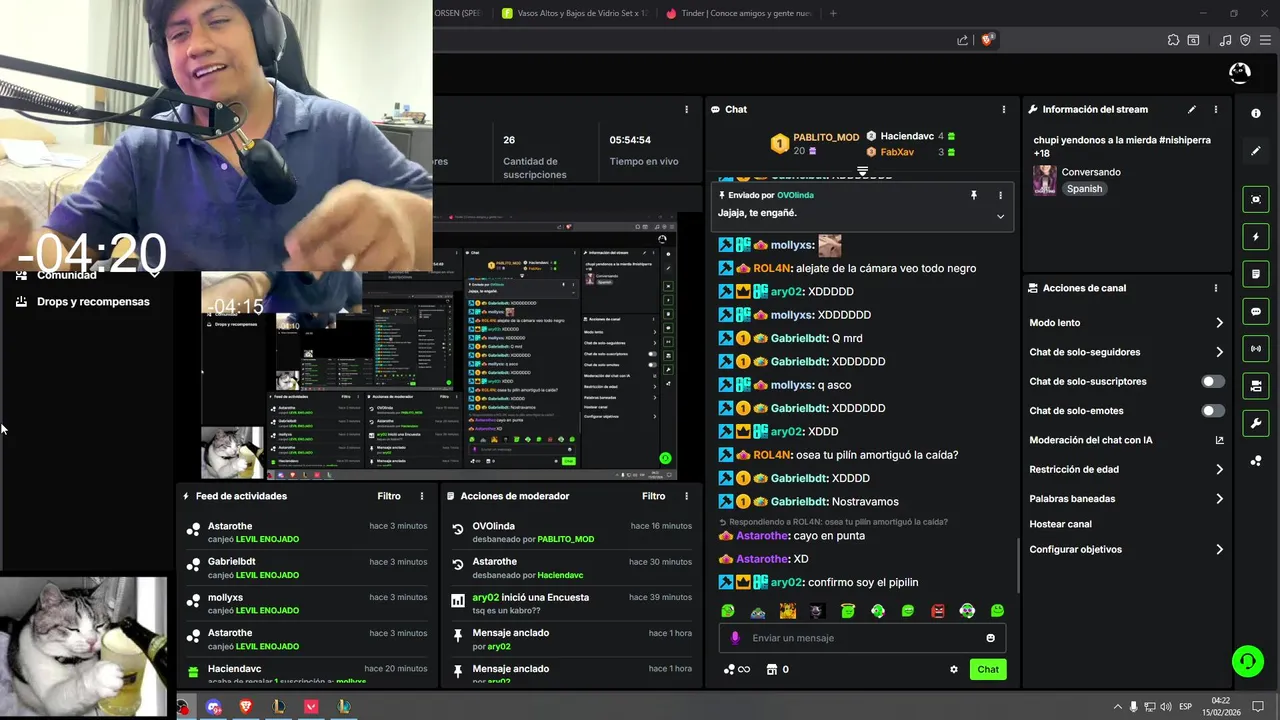Expand the gift leaderboard arrow in chat
The height and width of the screenshot is (720, 1280).
(862, 172)
